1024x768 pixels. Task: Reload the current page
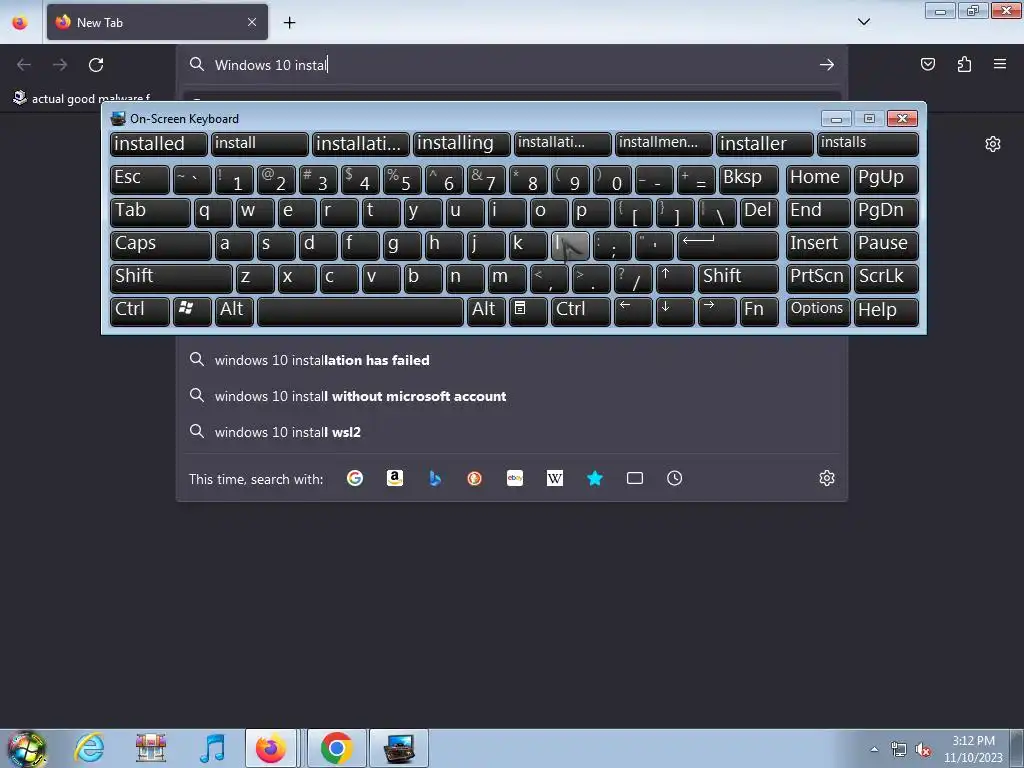tap(96, 65)
